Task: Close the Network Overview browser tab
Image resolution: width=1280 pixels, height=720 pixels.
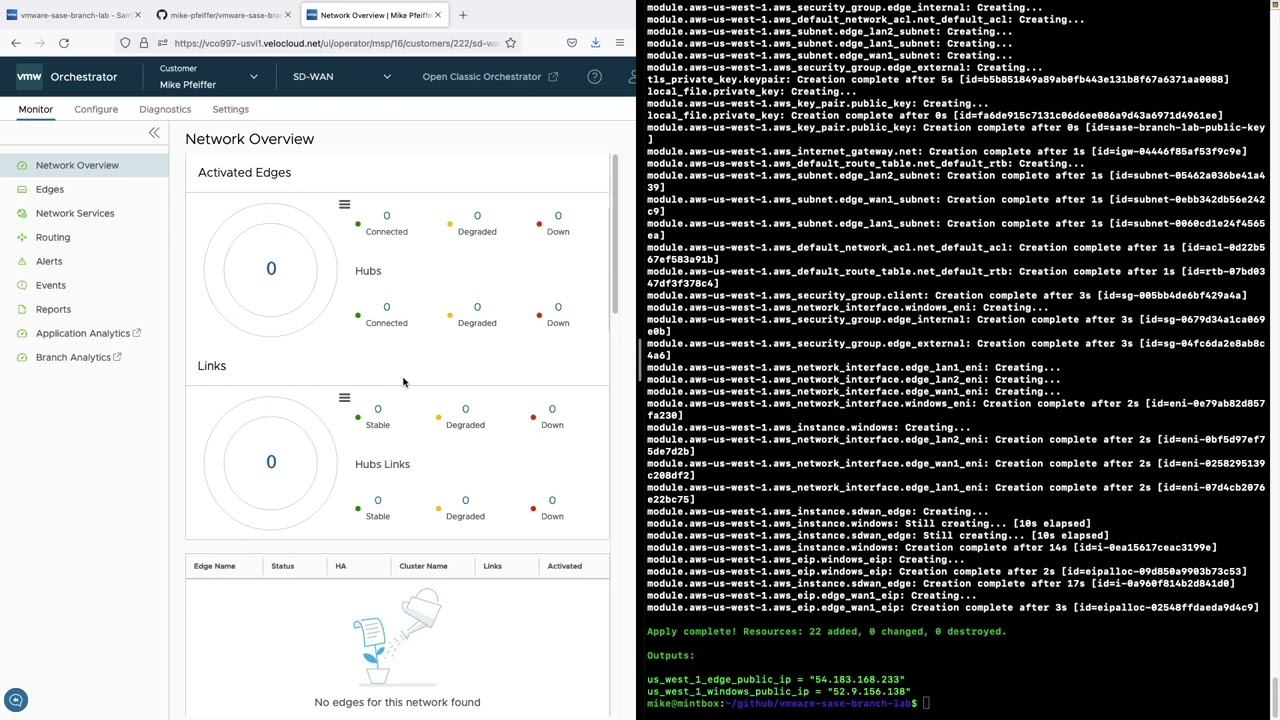Action: 438,15
